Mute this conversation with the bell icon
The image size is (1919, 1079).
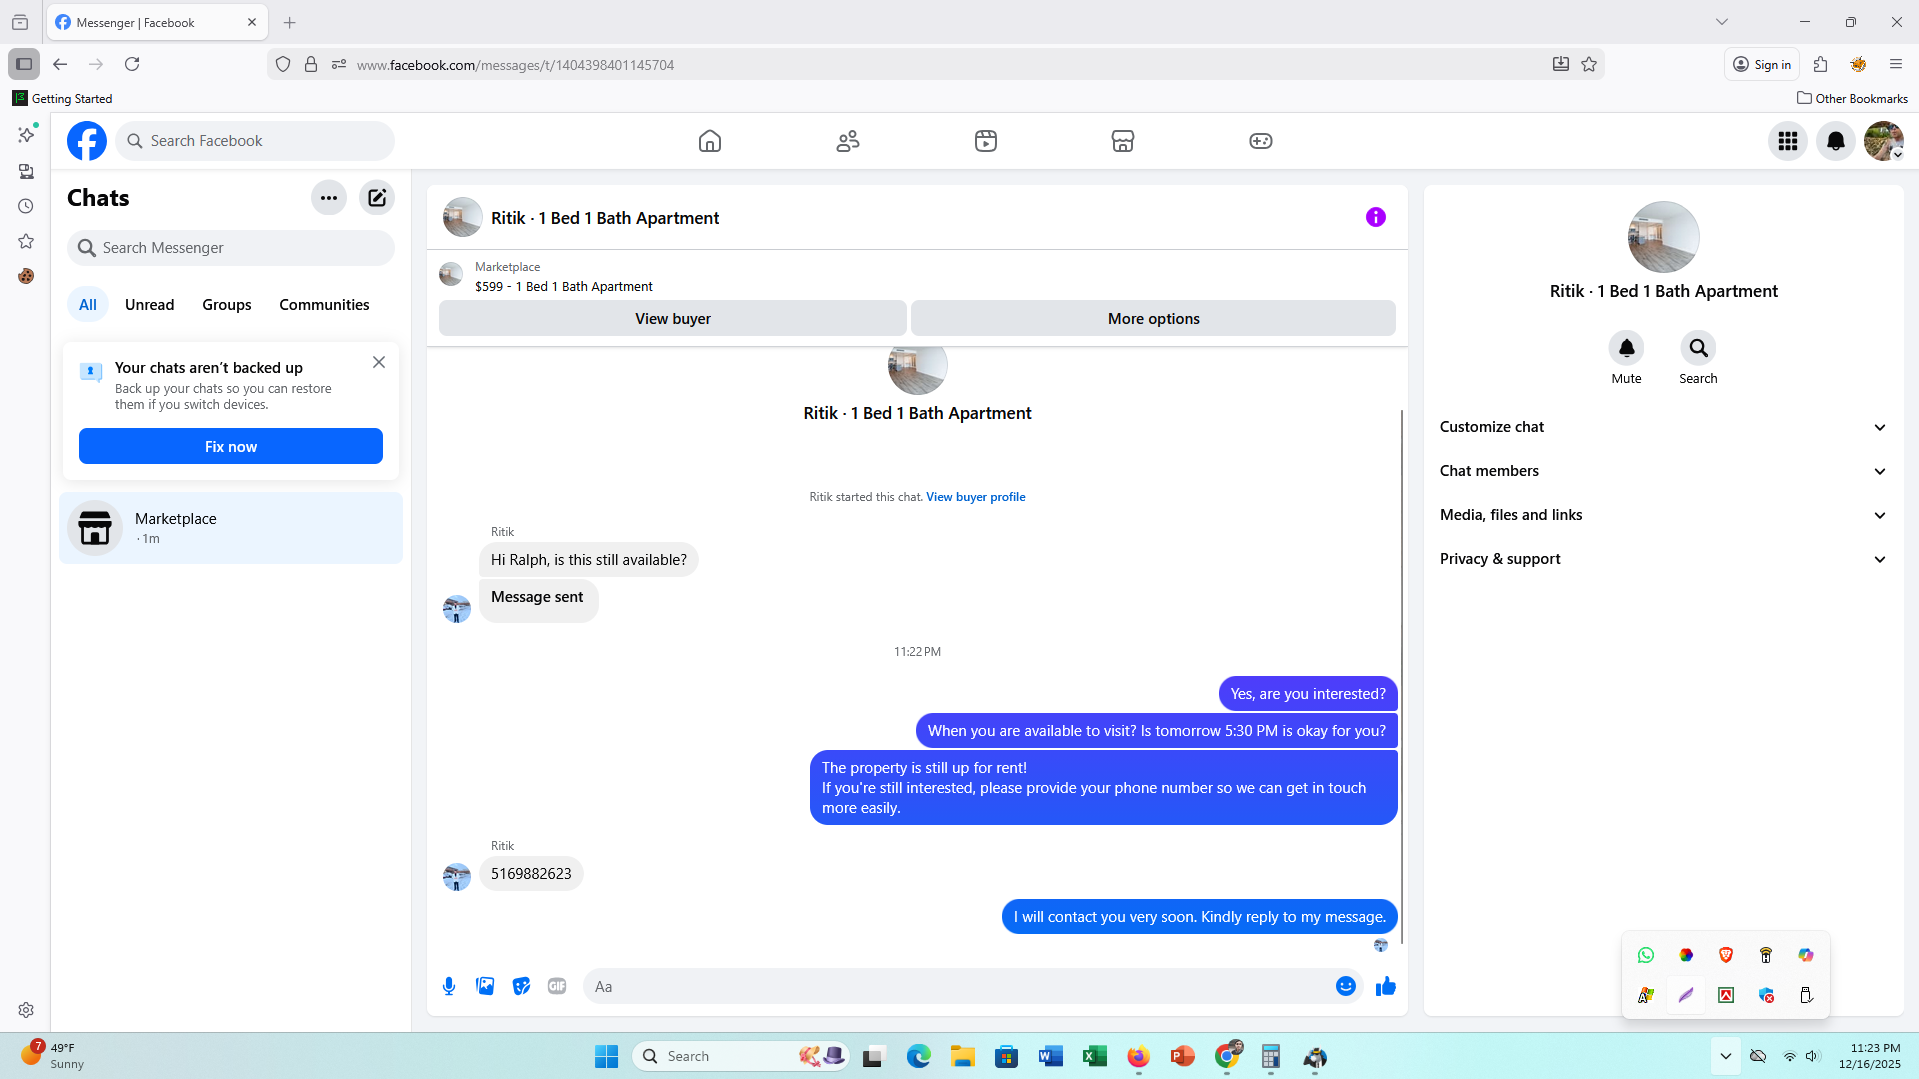pyautogui.click(x=1627, y=348)
